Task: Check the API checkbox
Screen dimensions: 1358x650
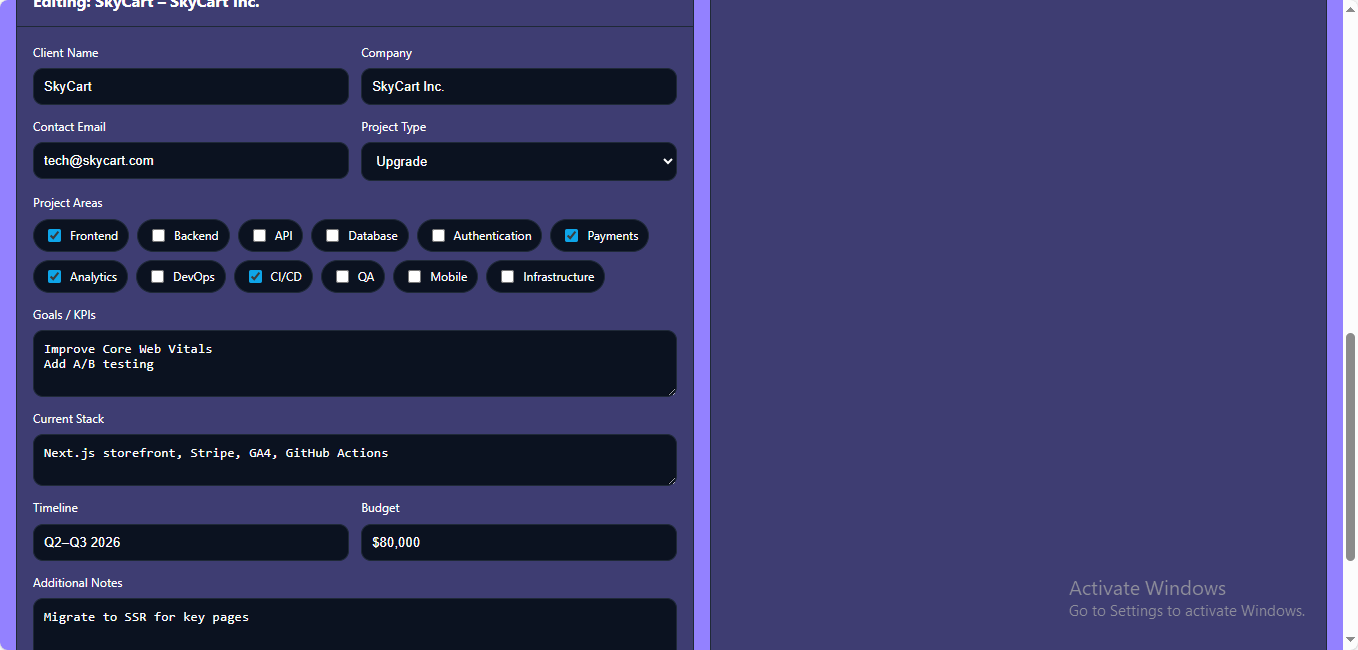Action: 259,236
